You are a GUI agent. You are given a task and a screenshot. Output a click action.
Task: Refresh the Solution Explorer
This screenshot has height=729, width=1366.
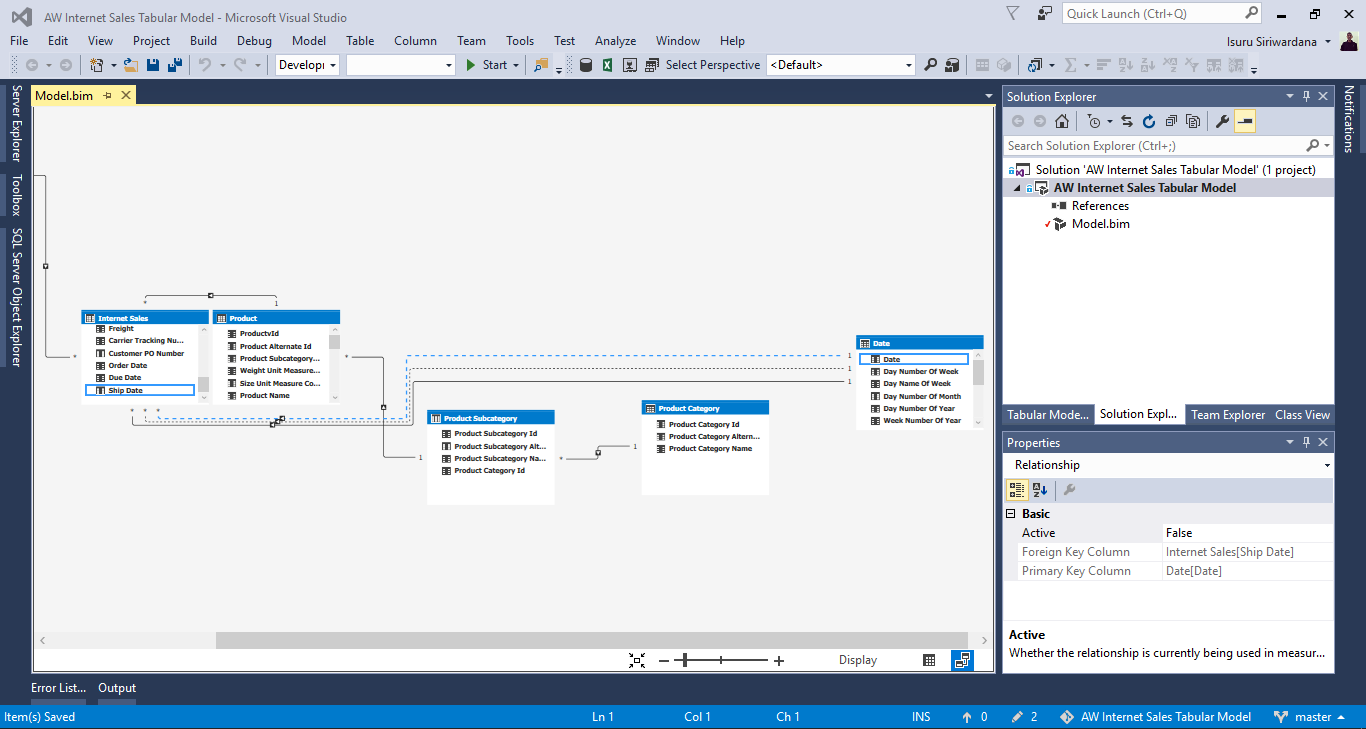[x=1149, y=121]
